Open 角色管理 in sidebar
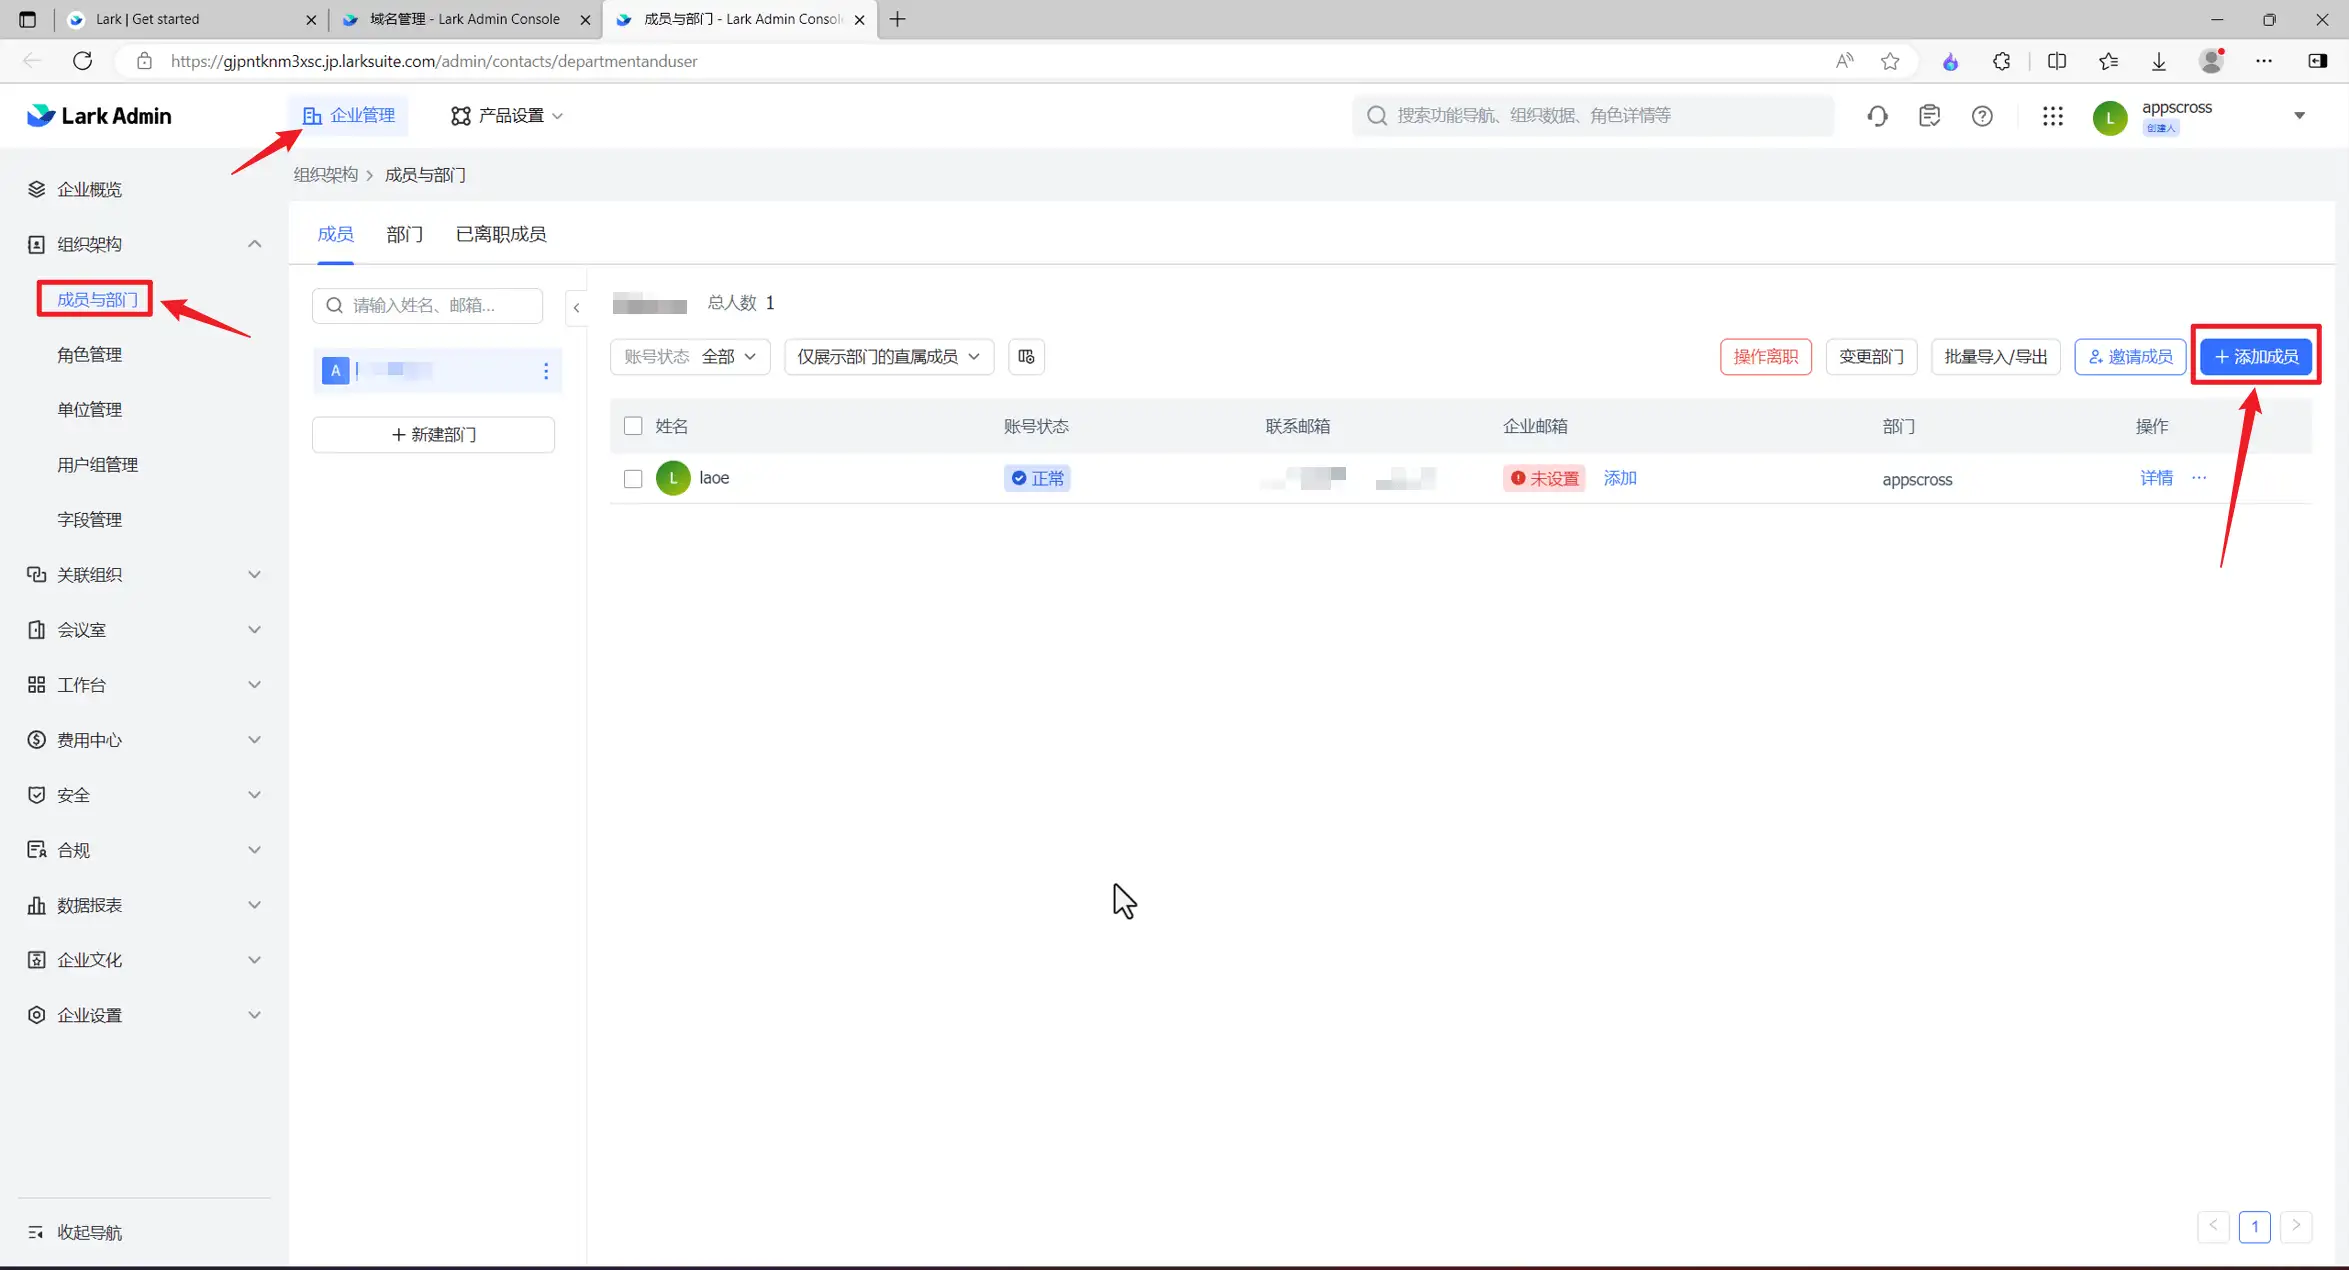The image size is (2349, 1270). coord(90,355)
